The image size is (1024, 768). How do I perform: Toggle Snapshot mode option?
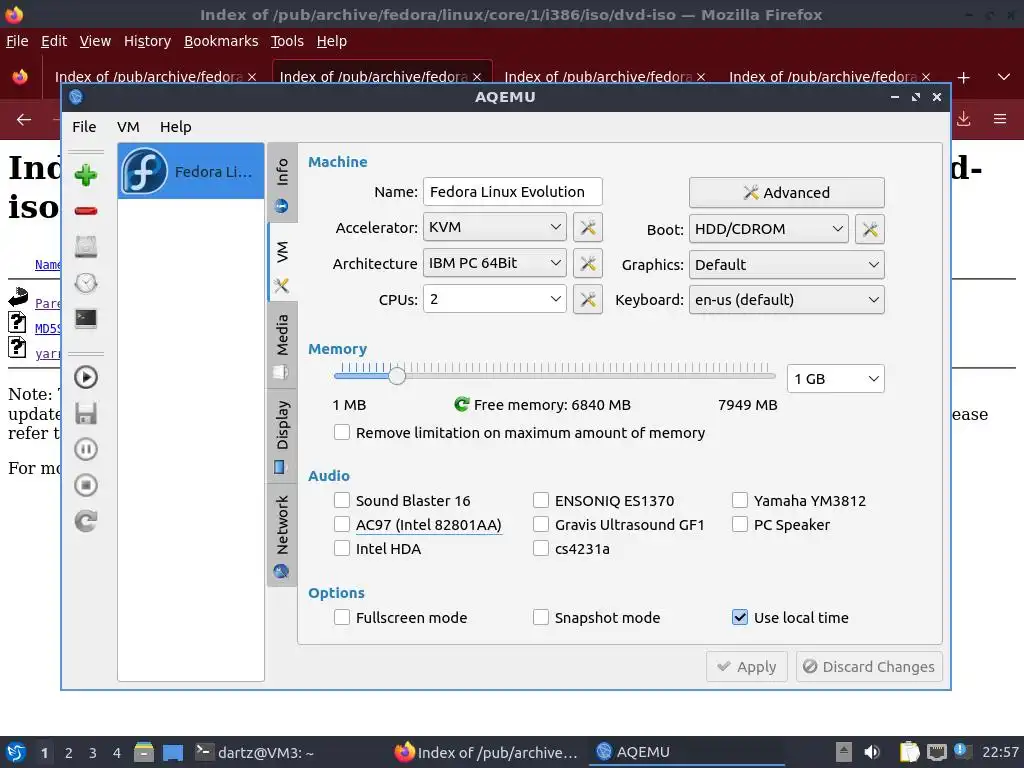tap(541, 617)
